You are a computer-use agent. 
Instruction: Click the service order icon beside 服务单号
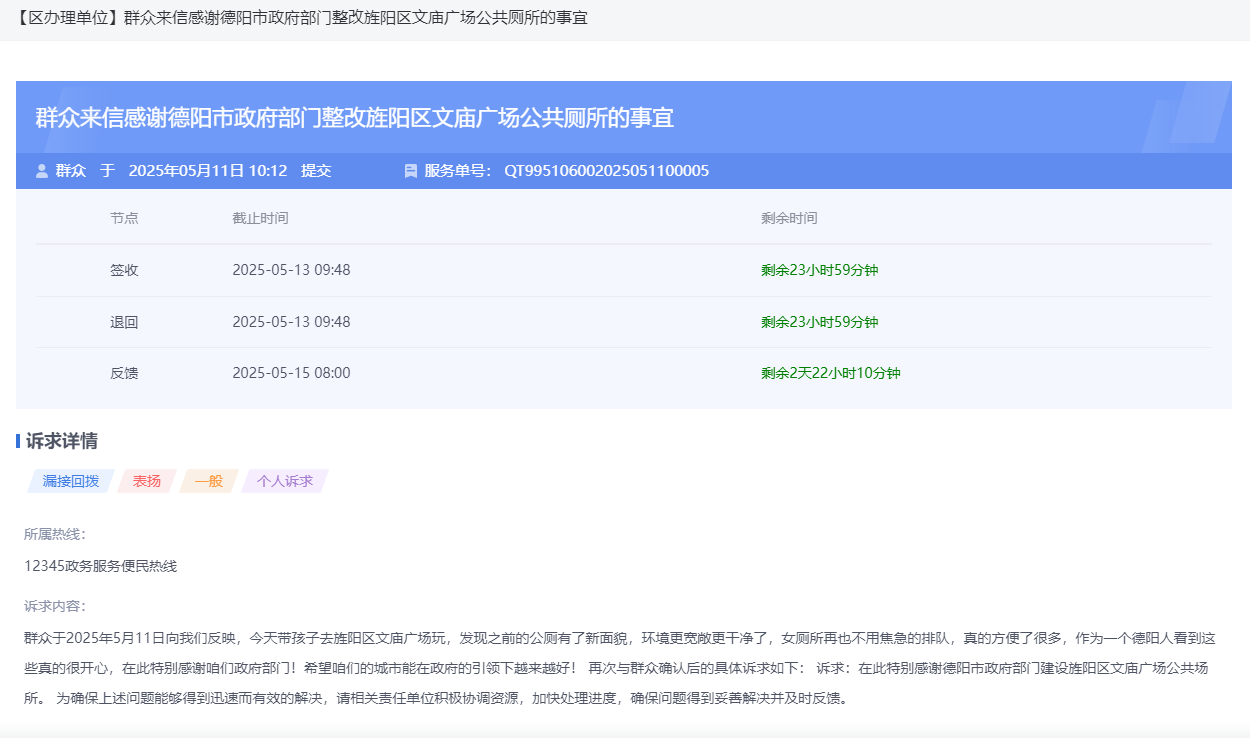point(411,171)
